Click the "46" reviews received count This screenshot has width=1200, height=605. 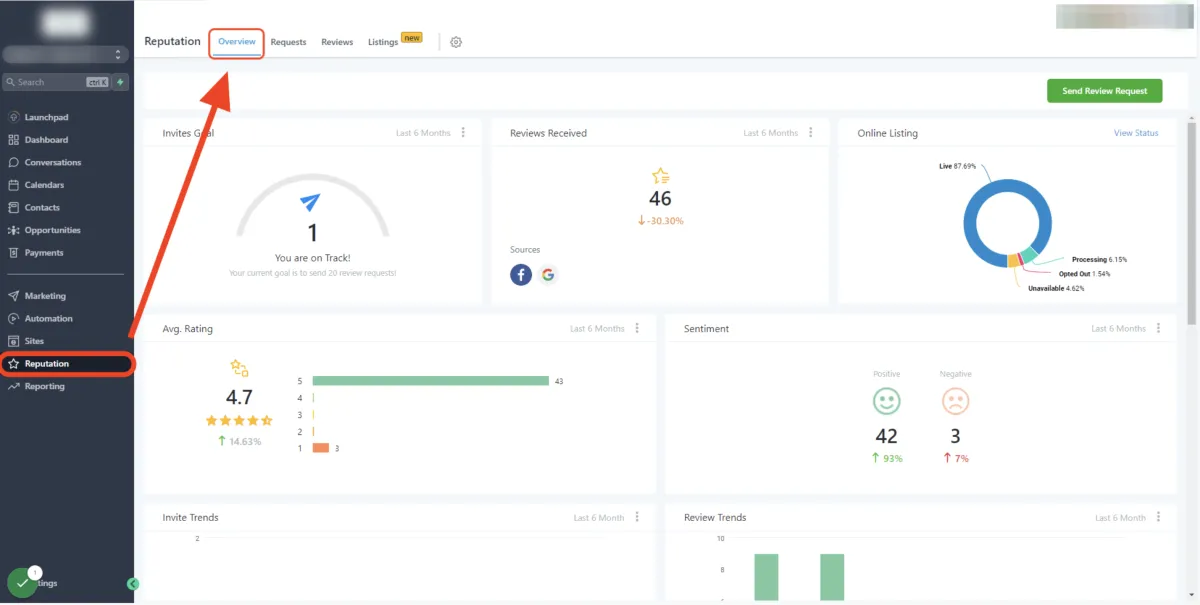(660, 199)
